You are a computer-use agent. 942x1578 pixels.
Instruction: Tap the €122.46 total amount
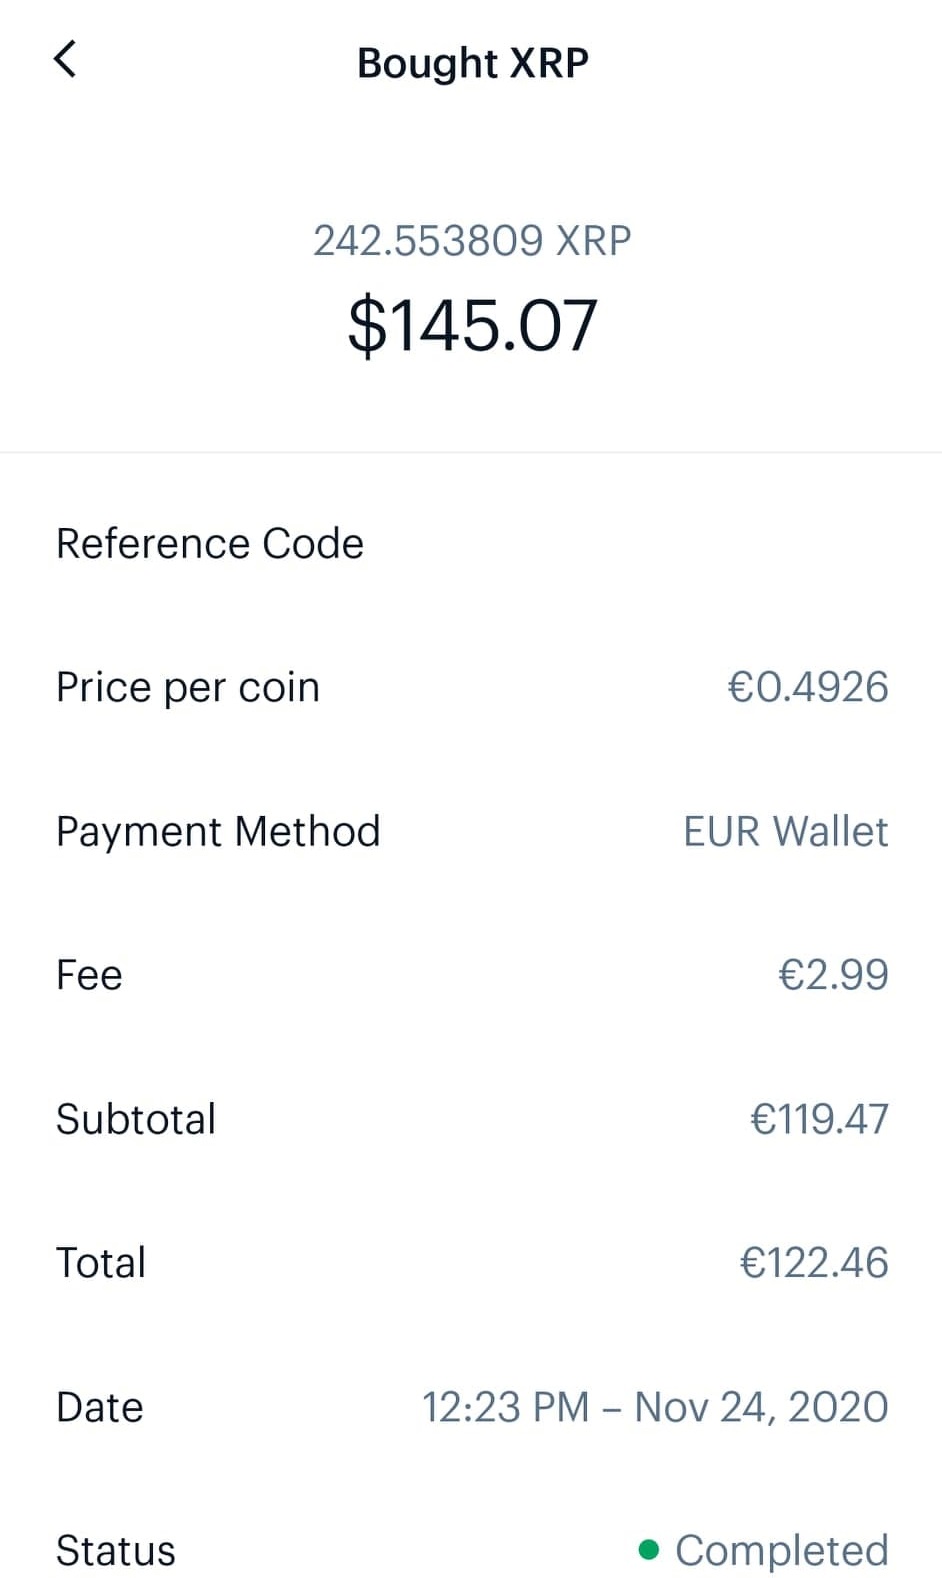pyautogui.click(x=813, y=1264)
